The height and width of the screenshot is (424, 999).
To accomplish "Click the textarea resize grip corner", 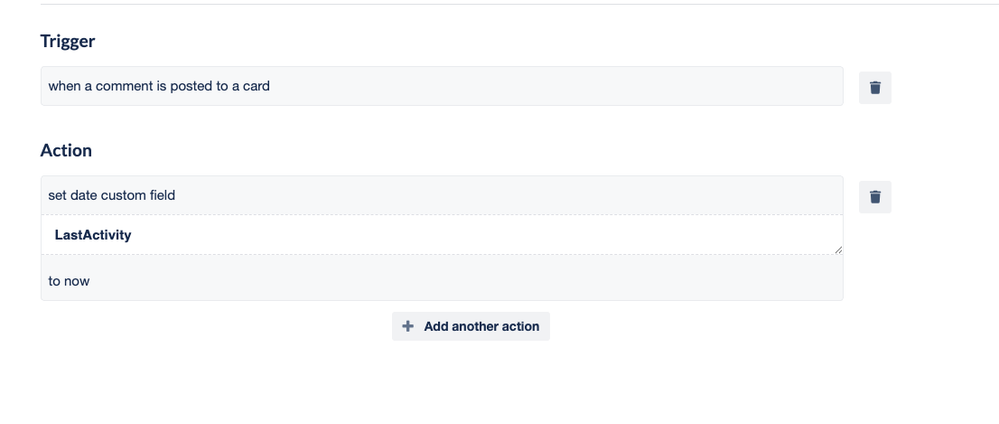I will 838,249.
